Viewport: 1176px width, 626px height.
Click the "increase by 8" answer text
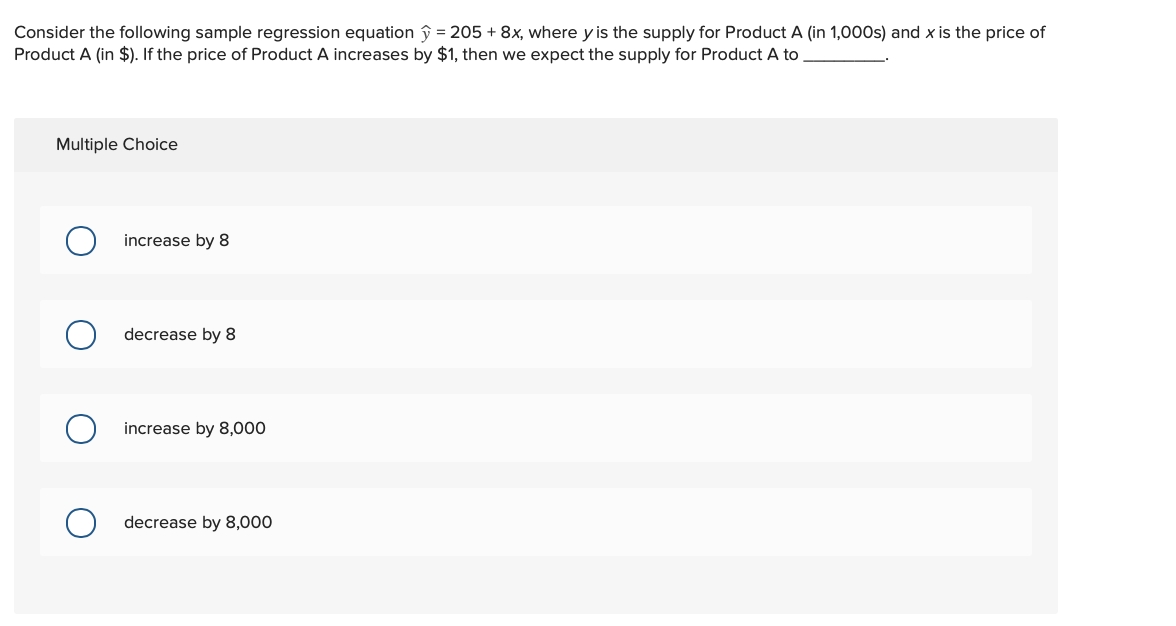pyautogui.click(x=176, y=240)
